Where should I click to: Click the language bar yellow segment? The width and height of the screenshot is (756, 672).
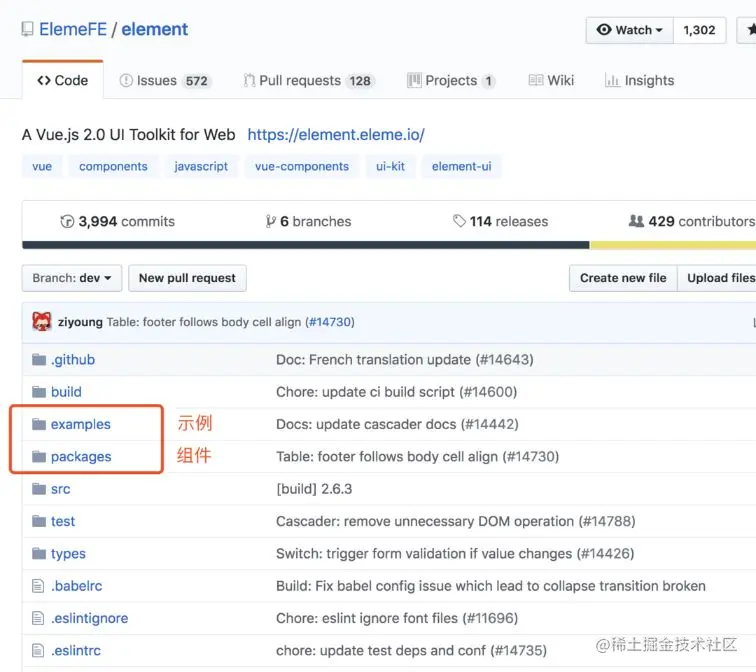click(673, 245)
